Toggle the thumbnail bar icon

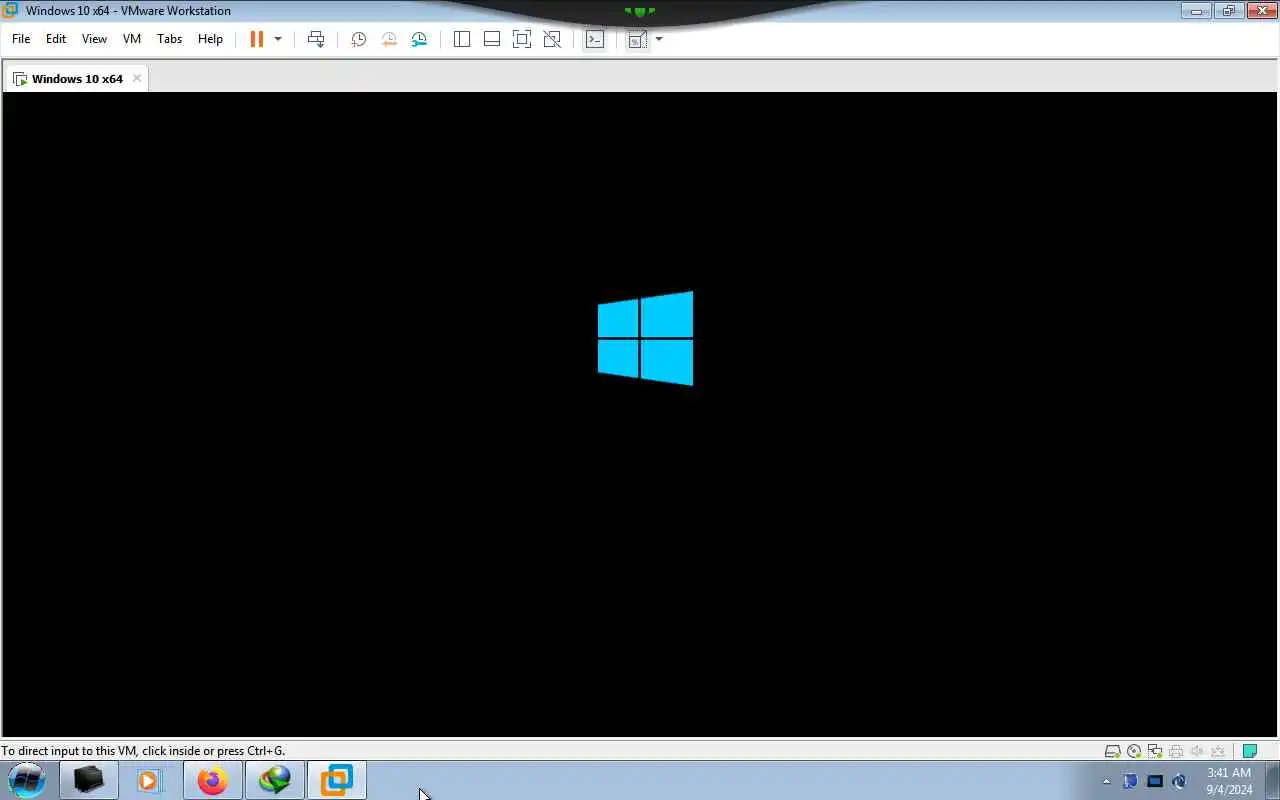pos(492,39)
